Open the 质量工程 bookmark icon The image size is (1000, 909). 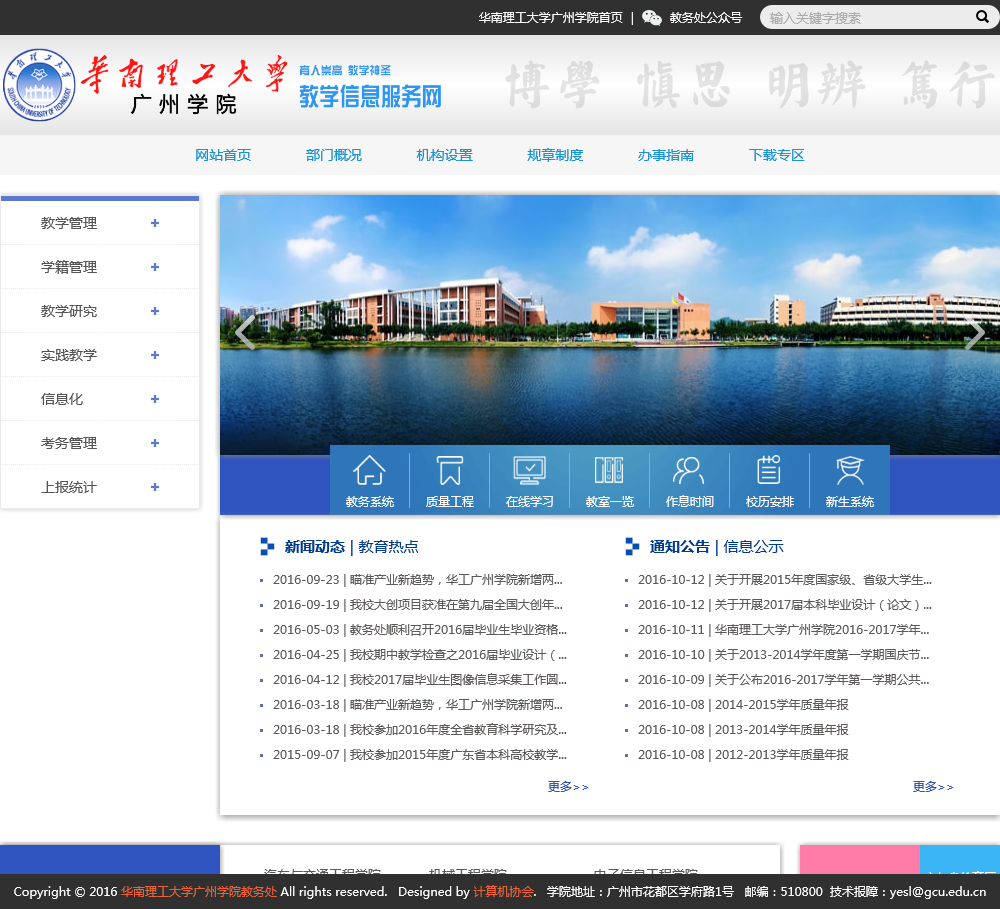tap(449, 470)
